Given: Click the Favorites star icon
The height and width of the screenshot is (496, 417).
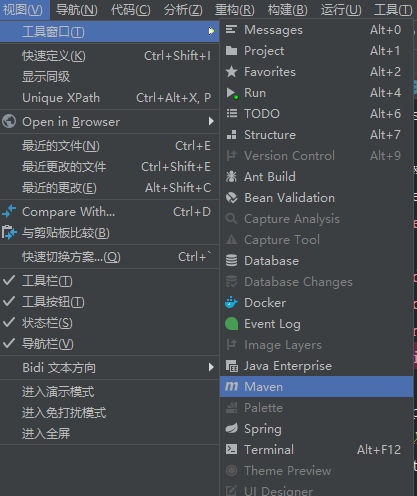Looking at the screenshot, I should click(x=231, y=72).
